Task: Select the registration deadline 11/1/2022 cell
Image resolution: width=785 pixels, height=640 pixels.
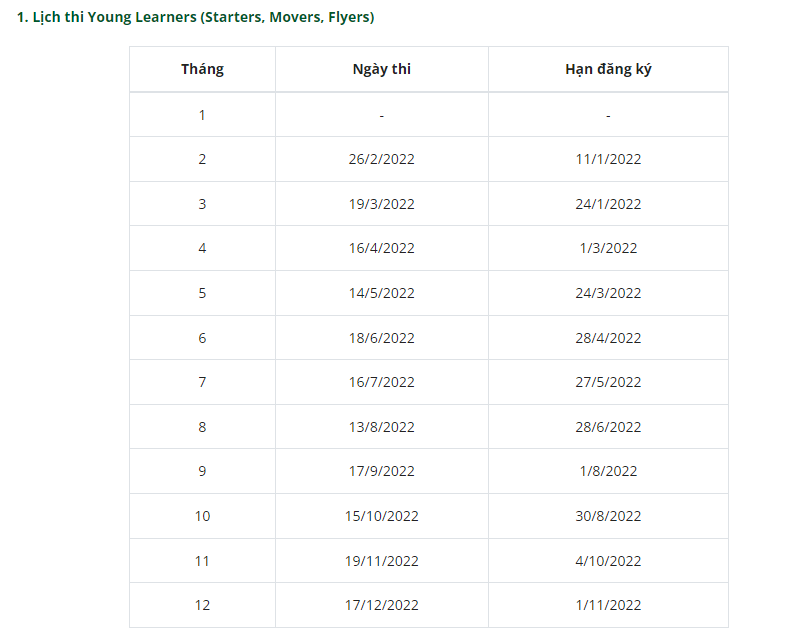Action: point(608,159)
